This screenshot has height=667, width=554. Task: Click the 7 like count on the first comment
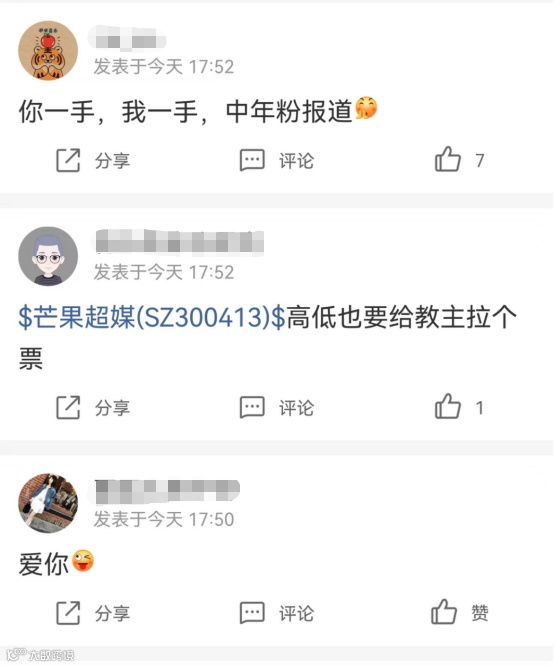480,161
